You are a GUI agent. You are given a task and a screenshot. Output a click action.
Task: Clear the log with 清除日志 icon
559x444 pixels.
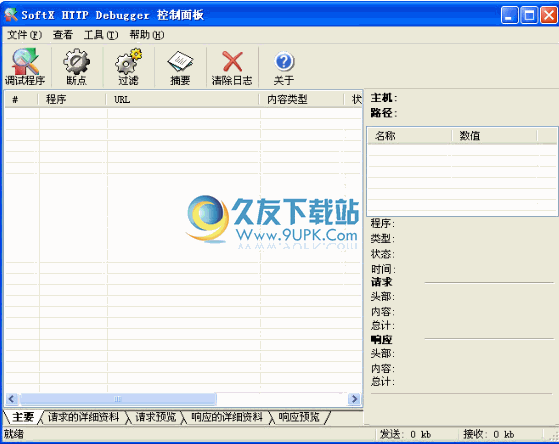(232, 67)
